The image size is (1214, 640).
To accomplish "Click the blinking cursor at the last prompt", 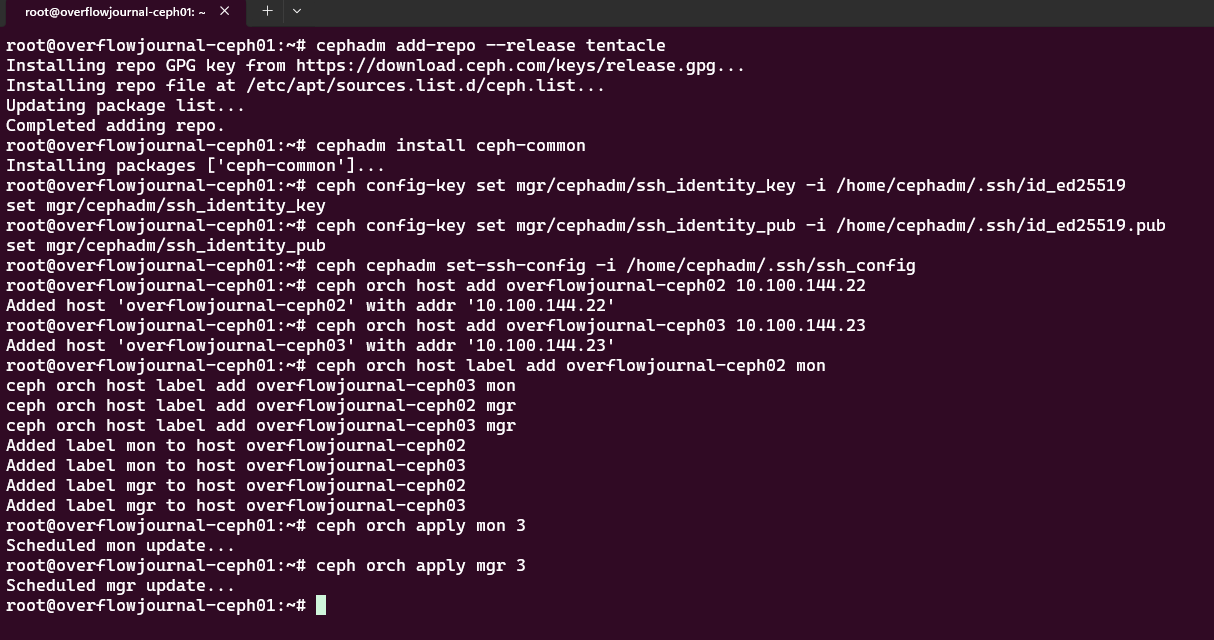I will tap(321, 605).
